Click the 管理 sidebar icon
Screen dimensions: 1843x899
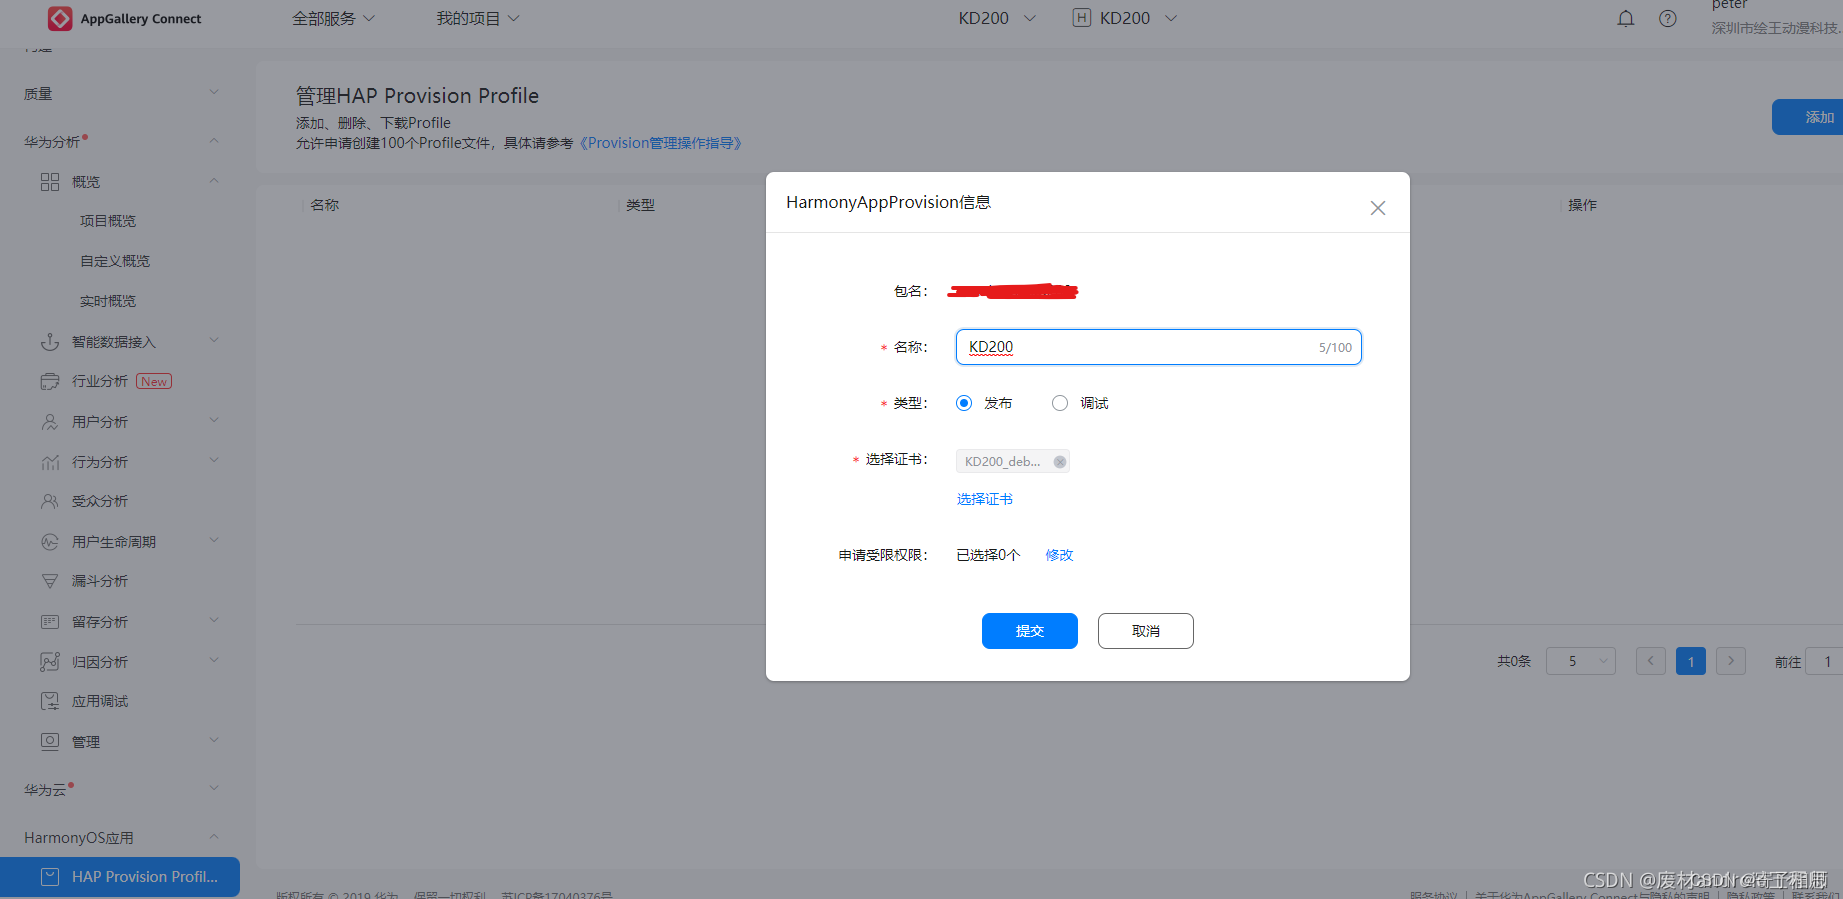click(x=50, y=741)
